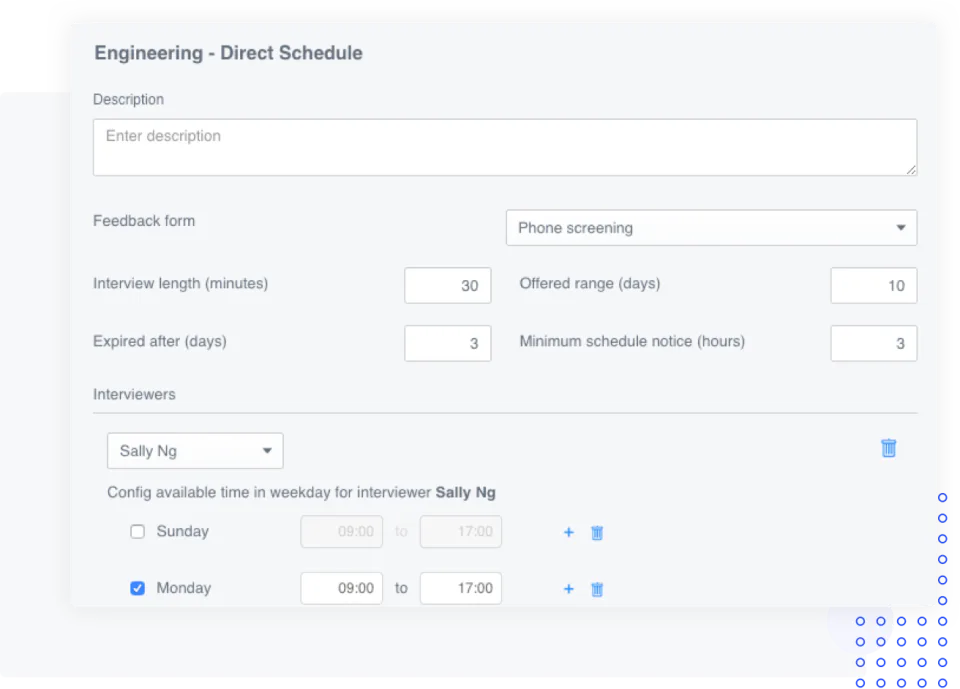
Task: Add time slot for Sunday
Action: point(569,532)
